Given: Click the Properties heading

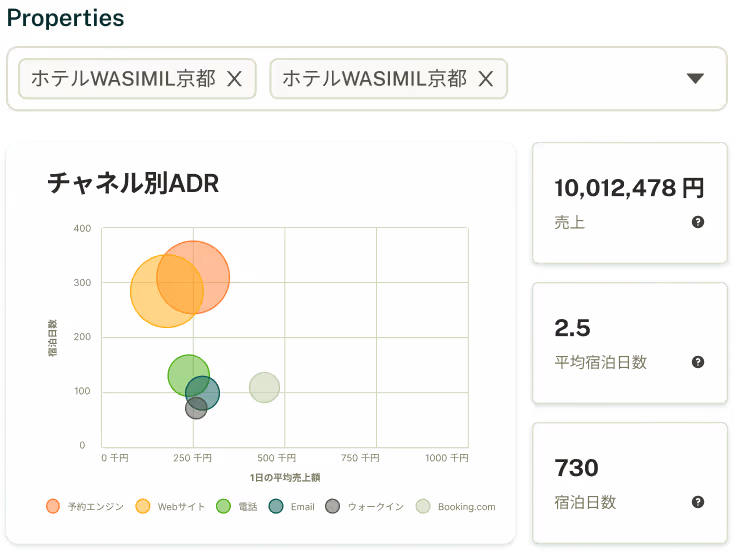Looking at the screenshot, I should pyautogui.click(x=66, y=19).
